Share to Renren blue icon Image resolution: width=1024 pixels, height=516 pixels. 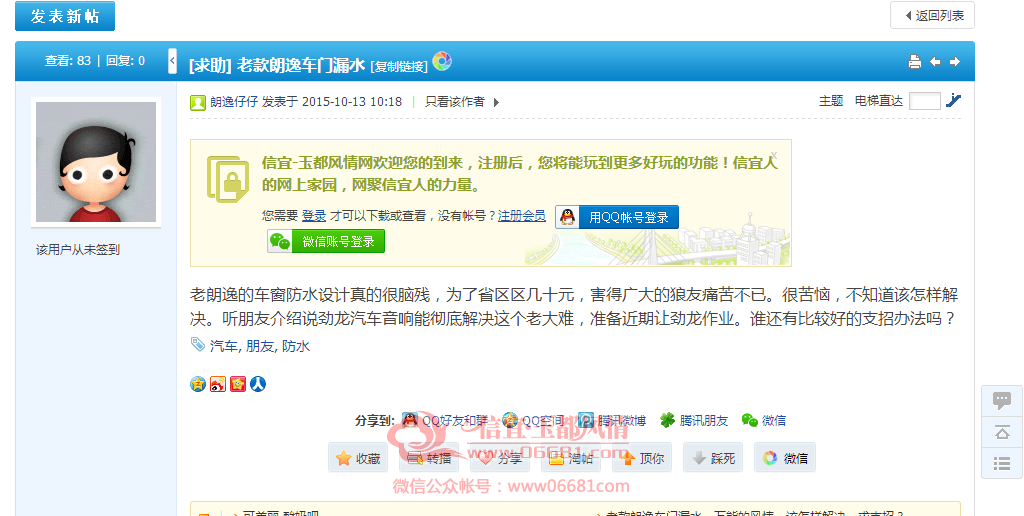259,384
